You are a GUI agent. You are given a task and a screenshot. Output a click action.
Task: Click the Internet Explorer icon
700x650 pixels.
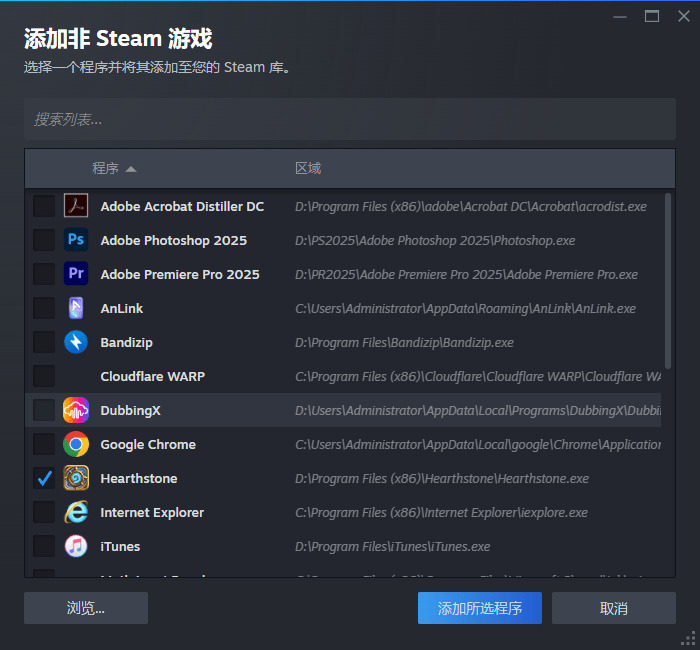pyautogui.click(x=76, y=512)
